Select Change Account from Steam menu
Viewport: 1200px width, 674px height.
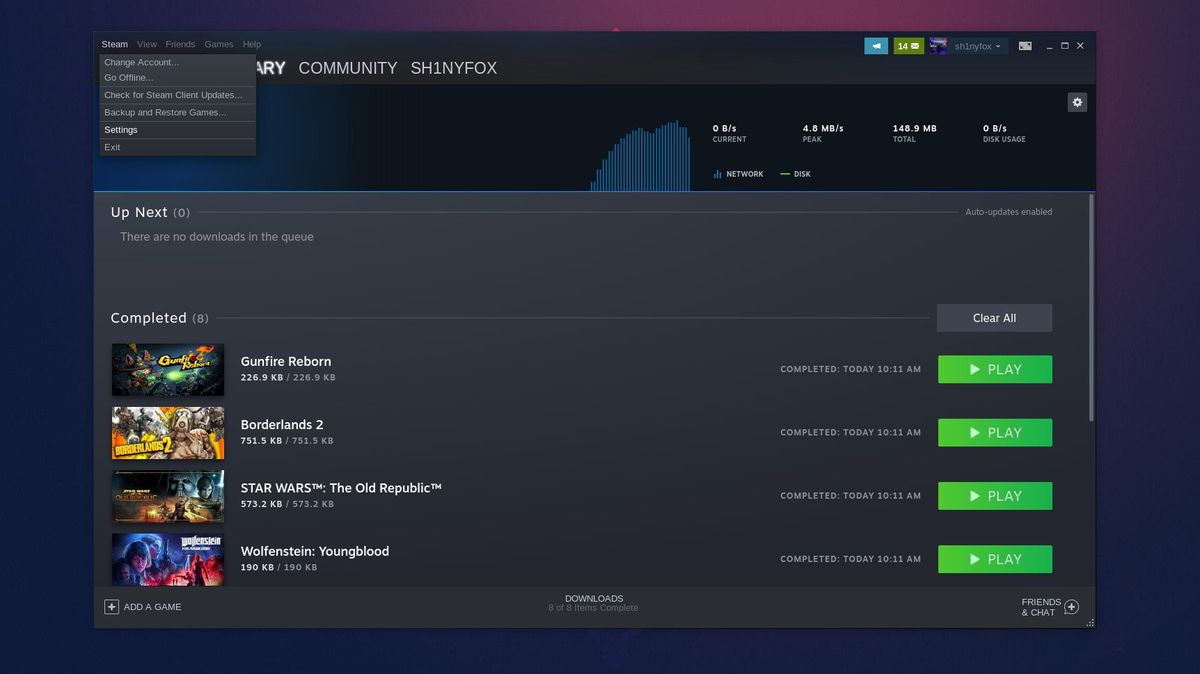(x=177, y=62)
